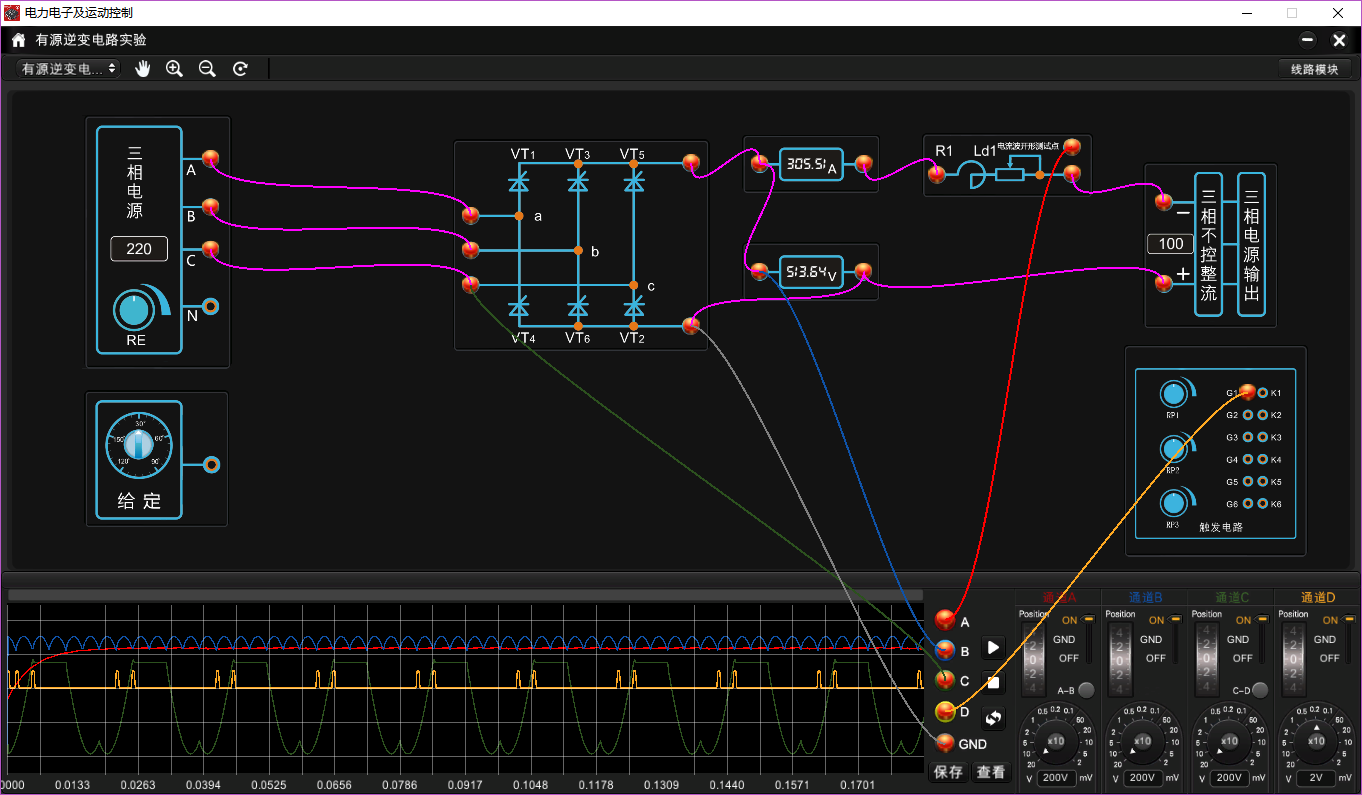Close the experiment panel with X
1362x795 pixels.
pos(1339,40)
